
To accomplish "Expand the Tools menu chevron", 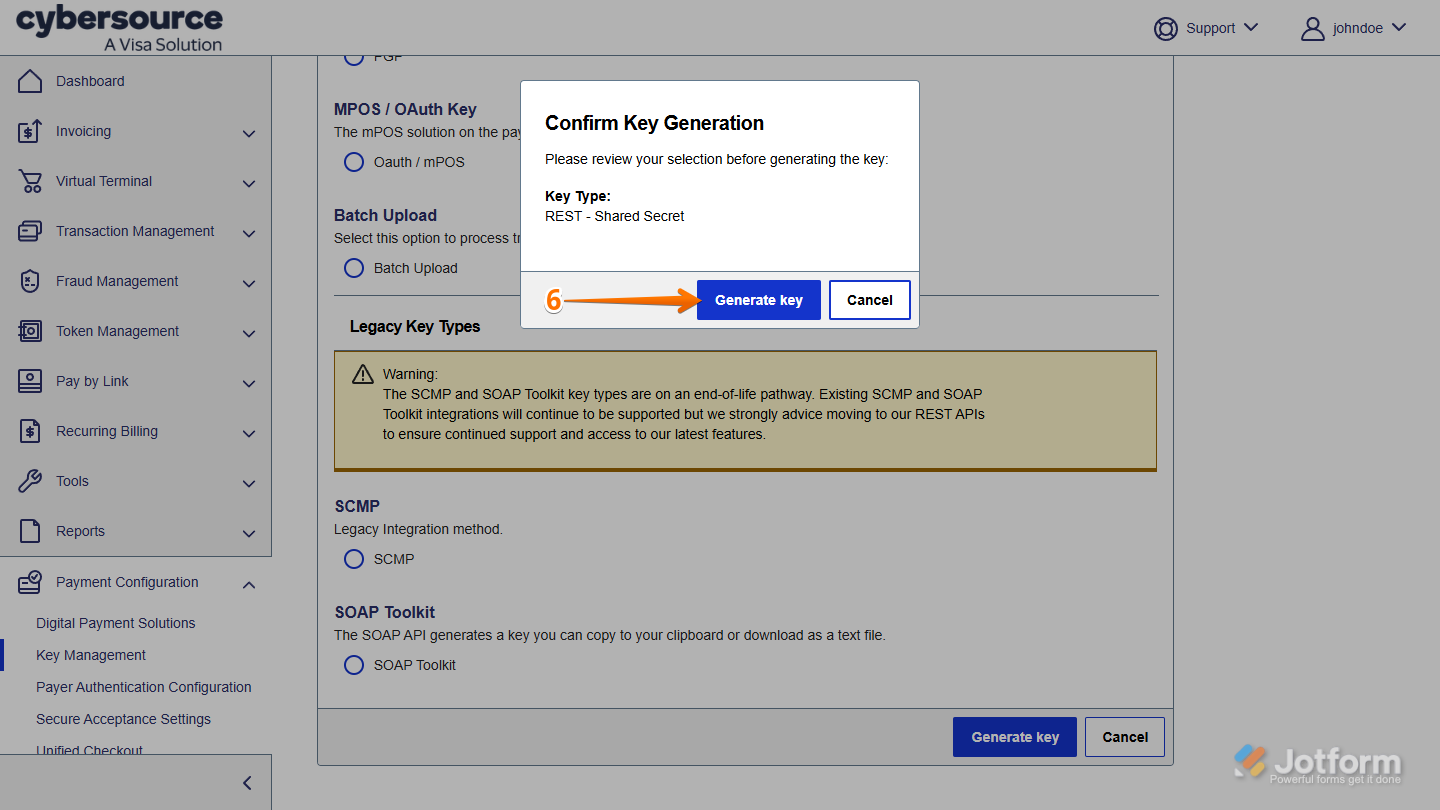I will click(249, 484).
